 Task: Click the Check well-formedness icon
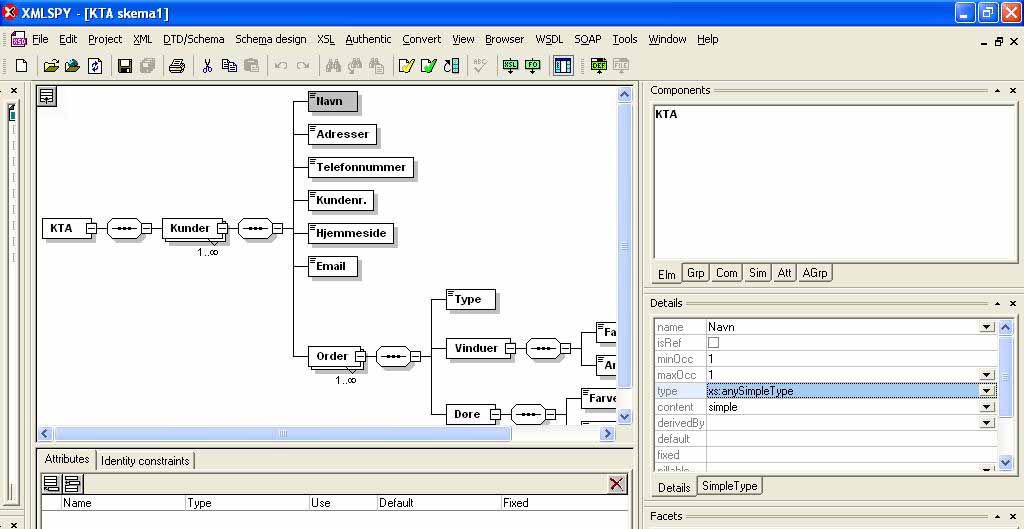tap(406, 66)
